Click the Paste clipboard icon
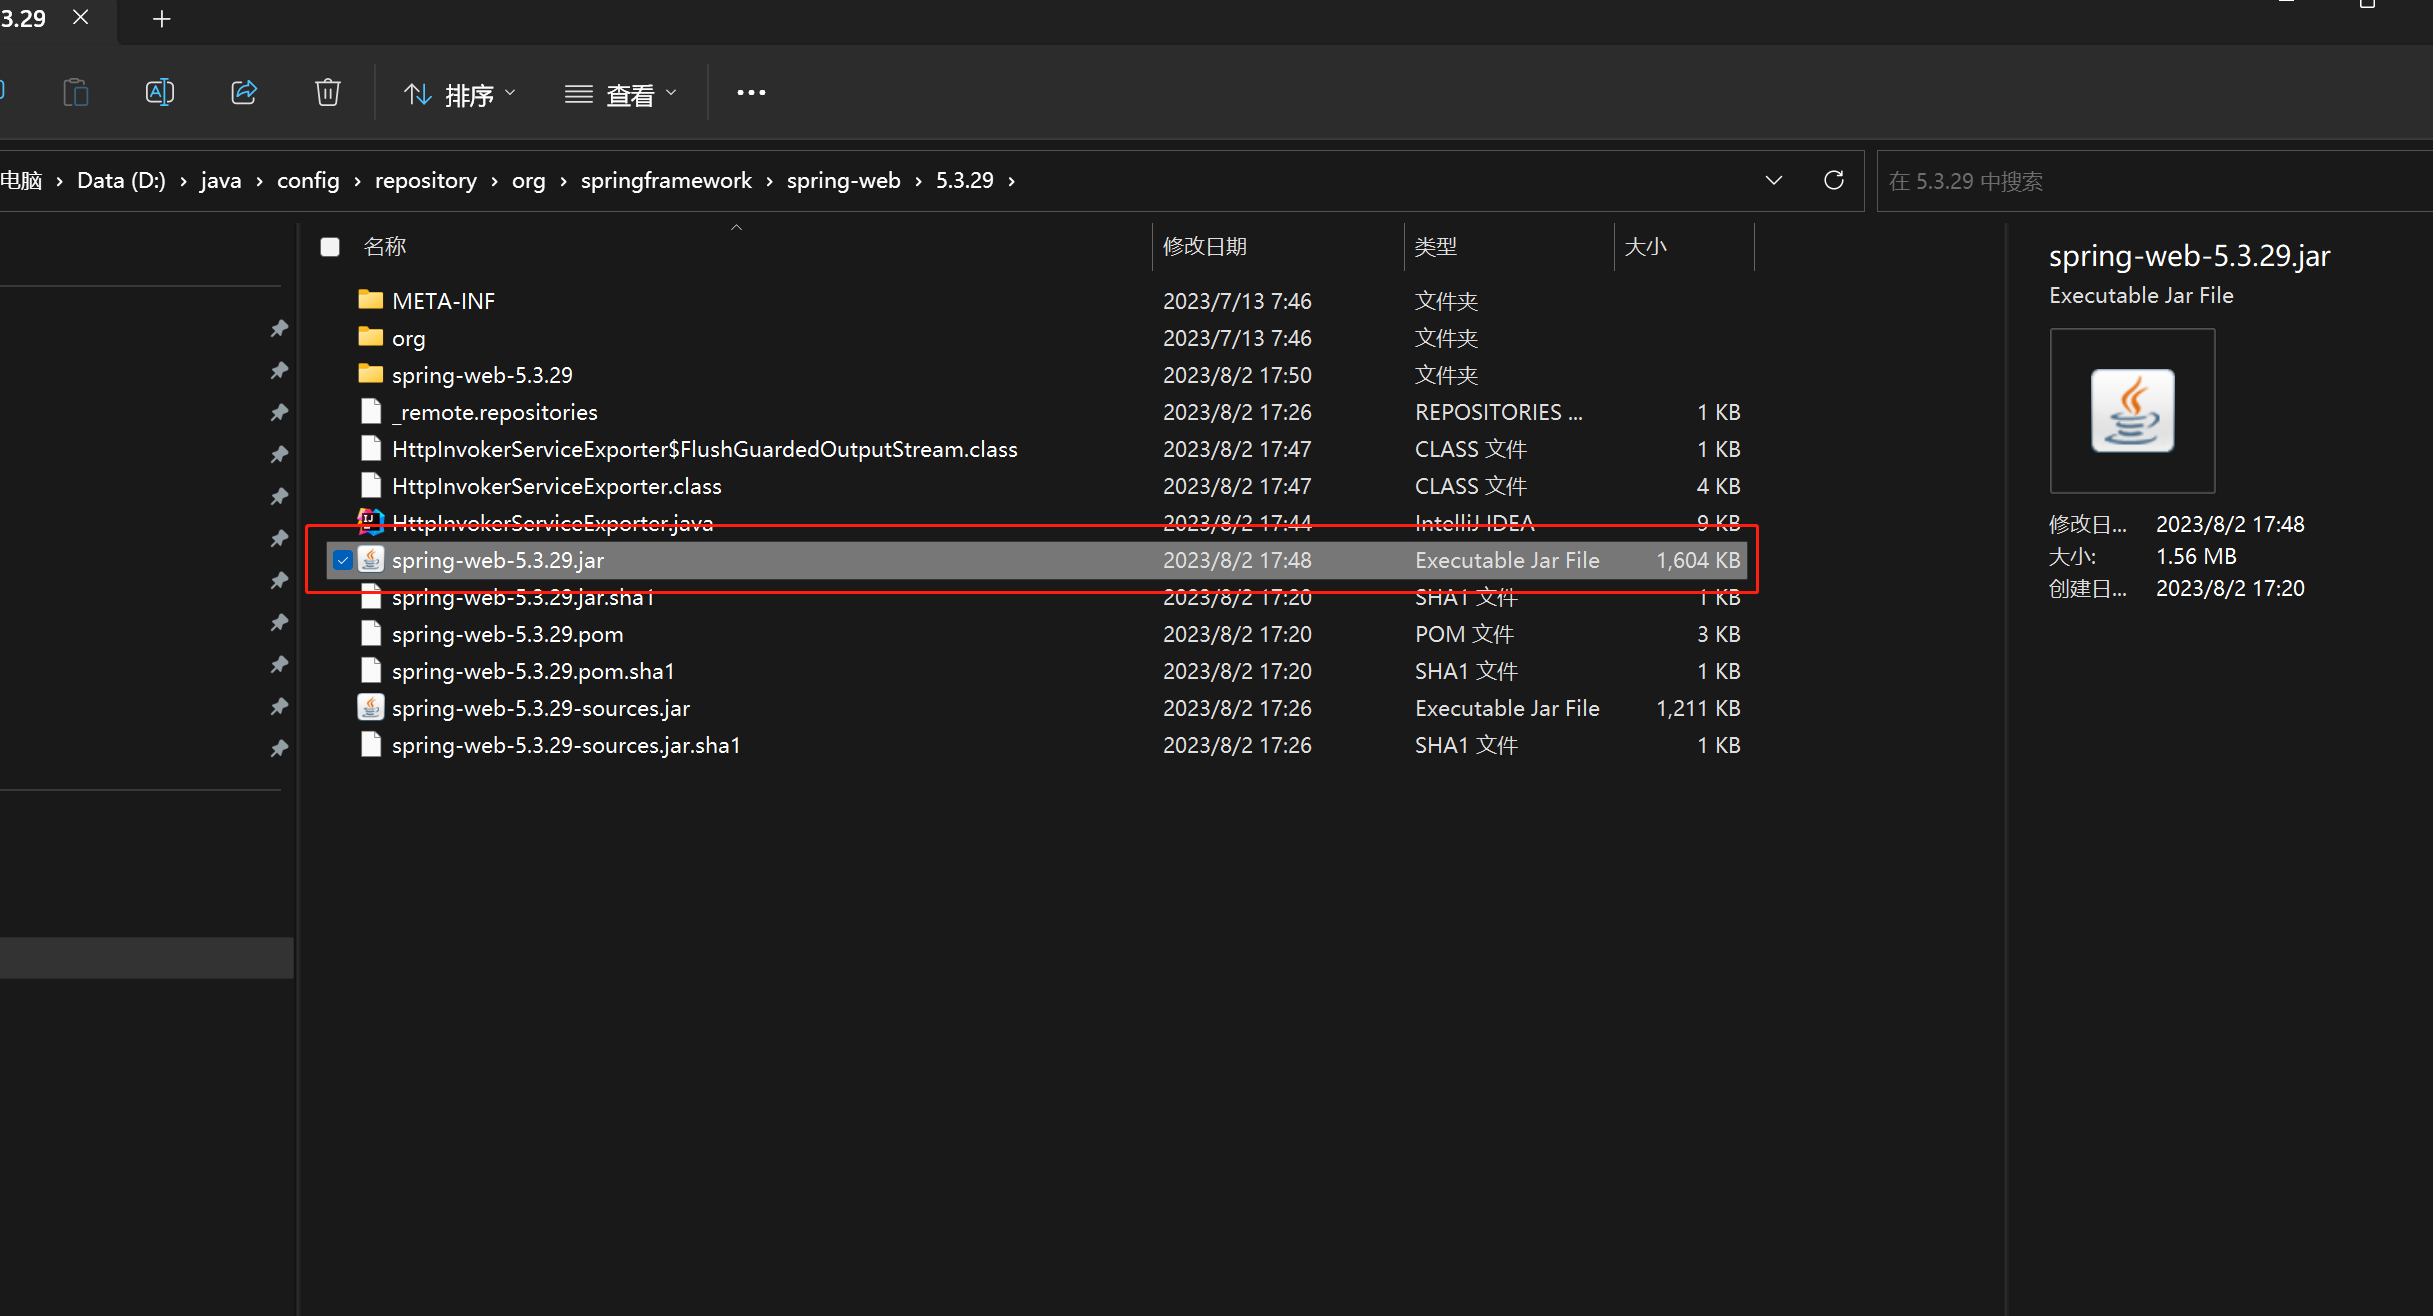This screenshot has height=1316, width=2433. [76, 93]
